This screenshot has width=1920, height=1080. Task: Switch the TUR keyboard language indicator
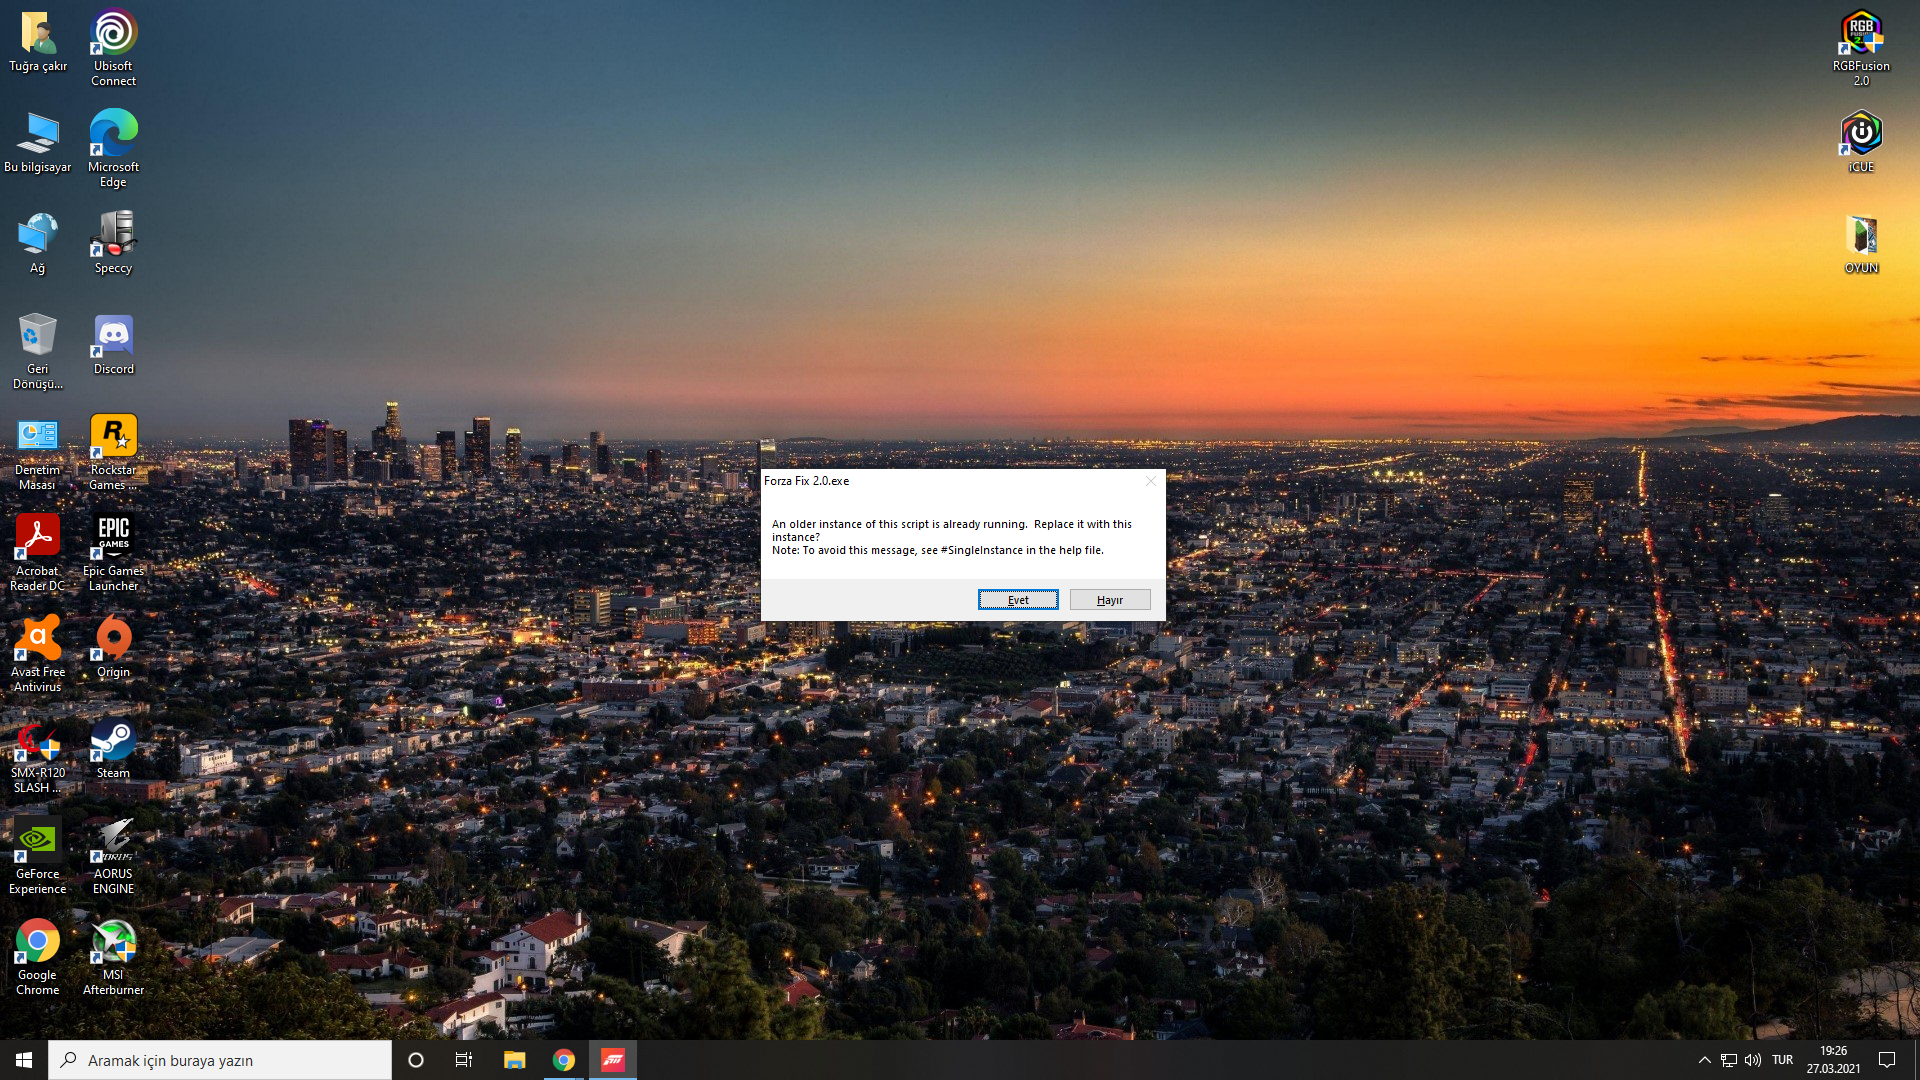coord(1782,1060)
